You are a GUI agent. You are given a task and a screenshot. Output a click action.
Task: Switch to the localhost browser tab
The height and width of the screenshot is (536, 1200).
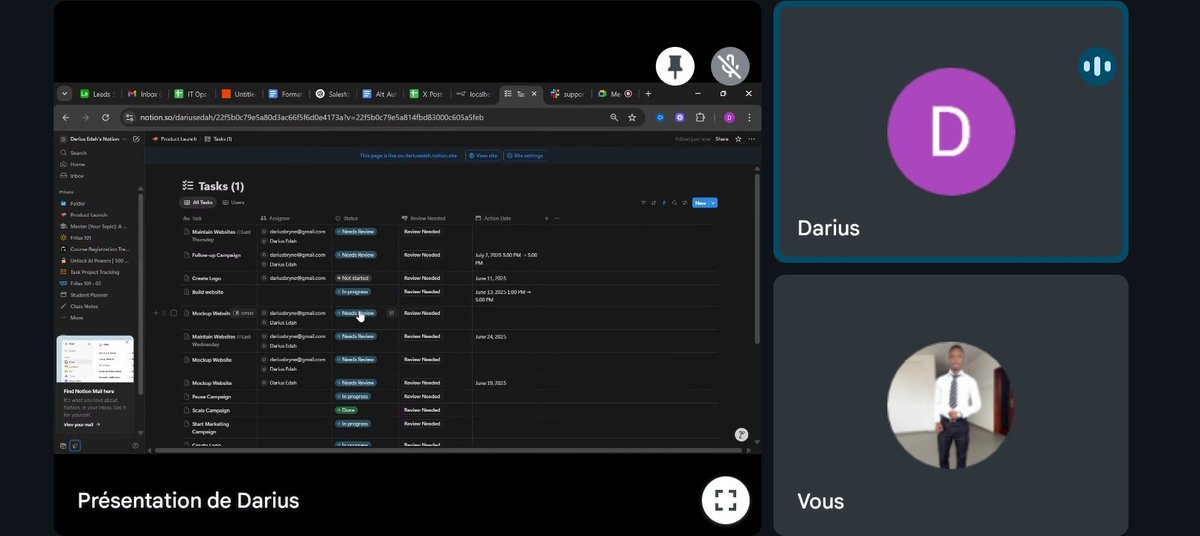point(474,94)
